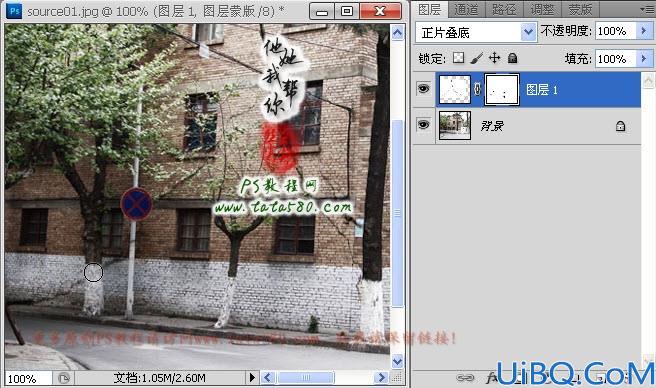
Task: Open the 填充 fill slider arrow
Action: (644, 58)
